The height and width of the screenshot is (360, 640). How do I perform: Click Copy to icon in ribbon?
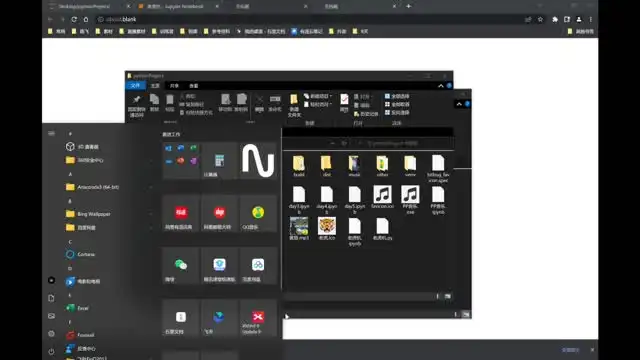242,102
